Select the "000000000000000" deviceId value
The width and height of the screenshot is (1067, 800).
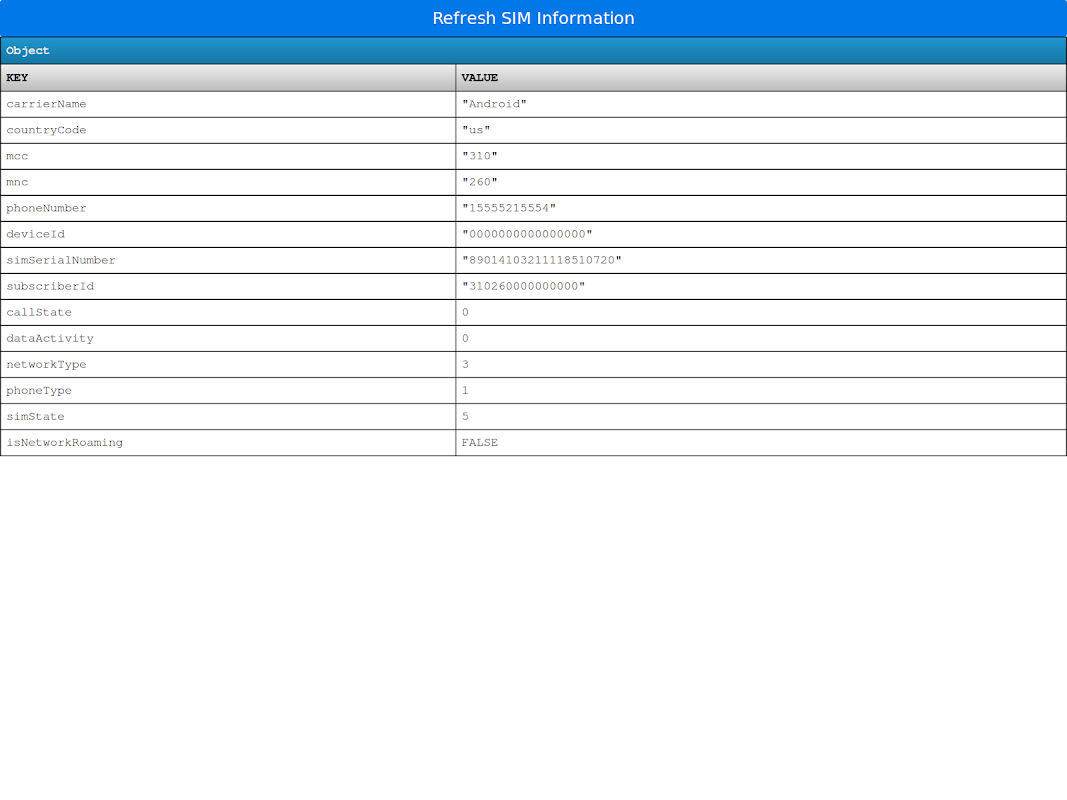click(761, 234)
